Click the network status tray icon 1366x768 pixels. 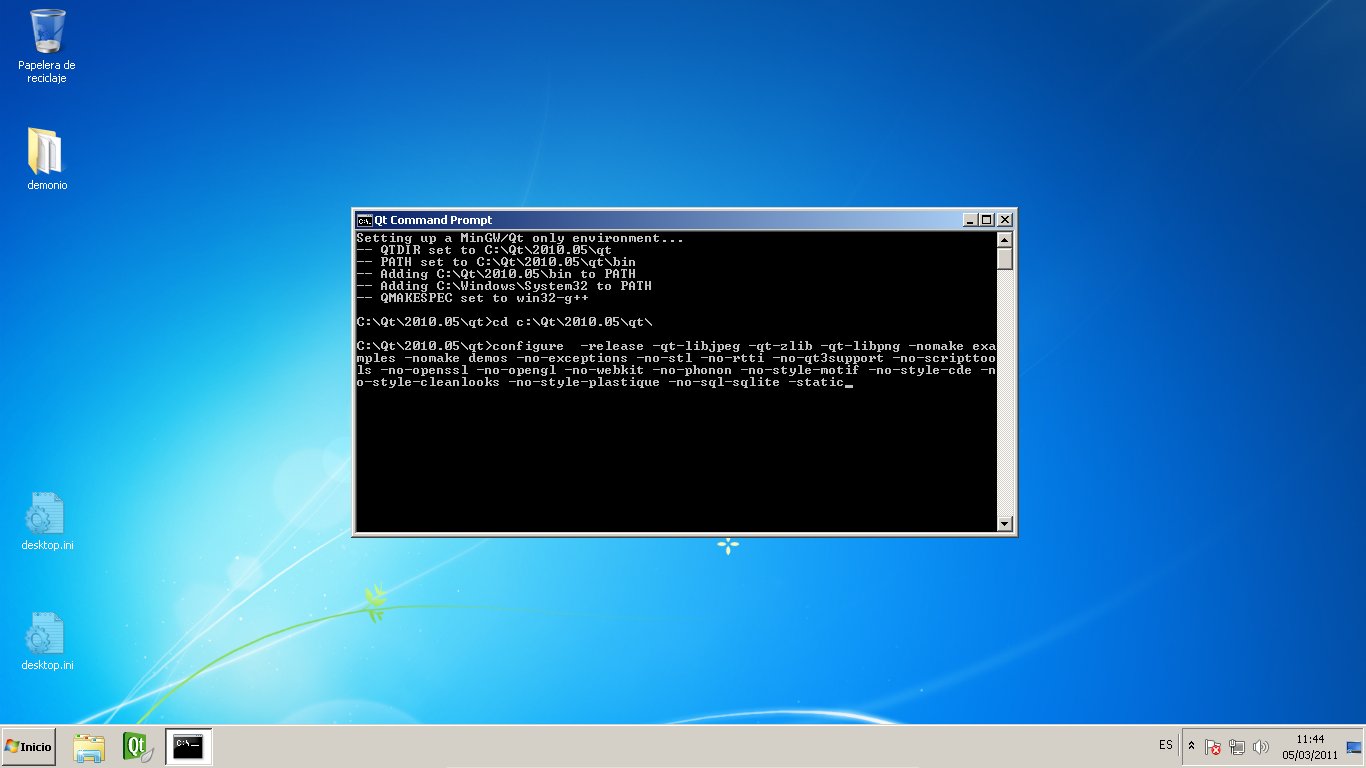coord(1237,747)
